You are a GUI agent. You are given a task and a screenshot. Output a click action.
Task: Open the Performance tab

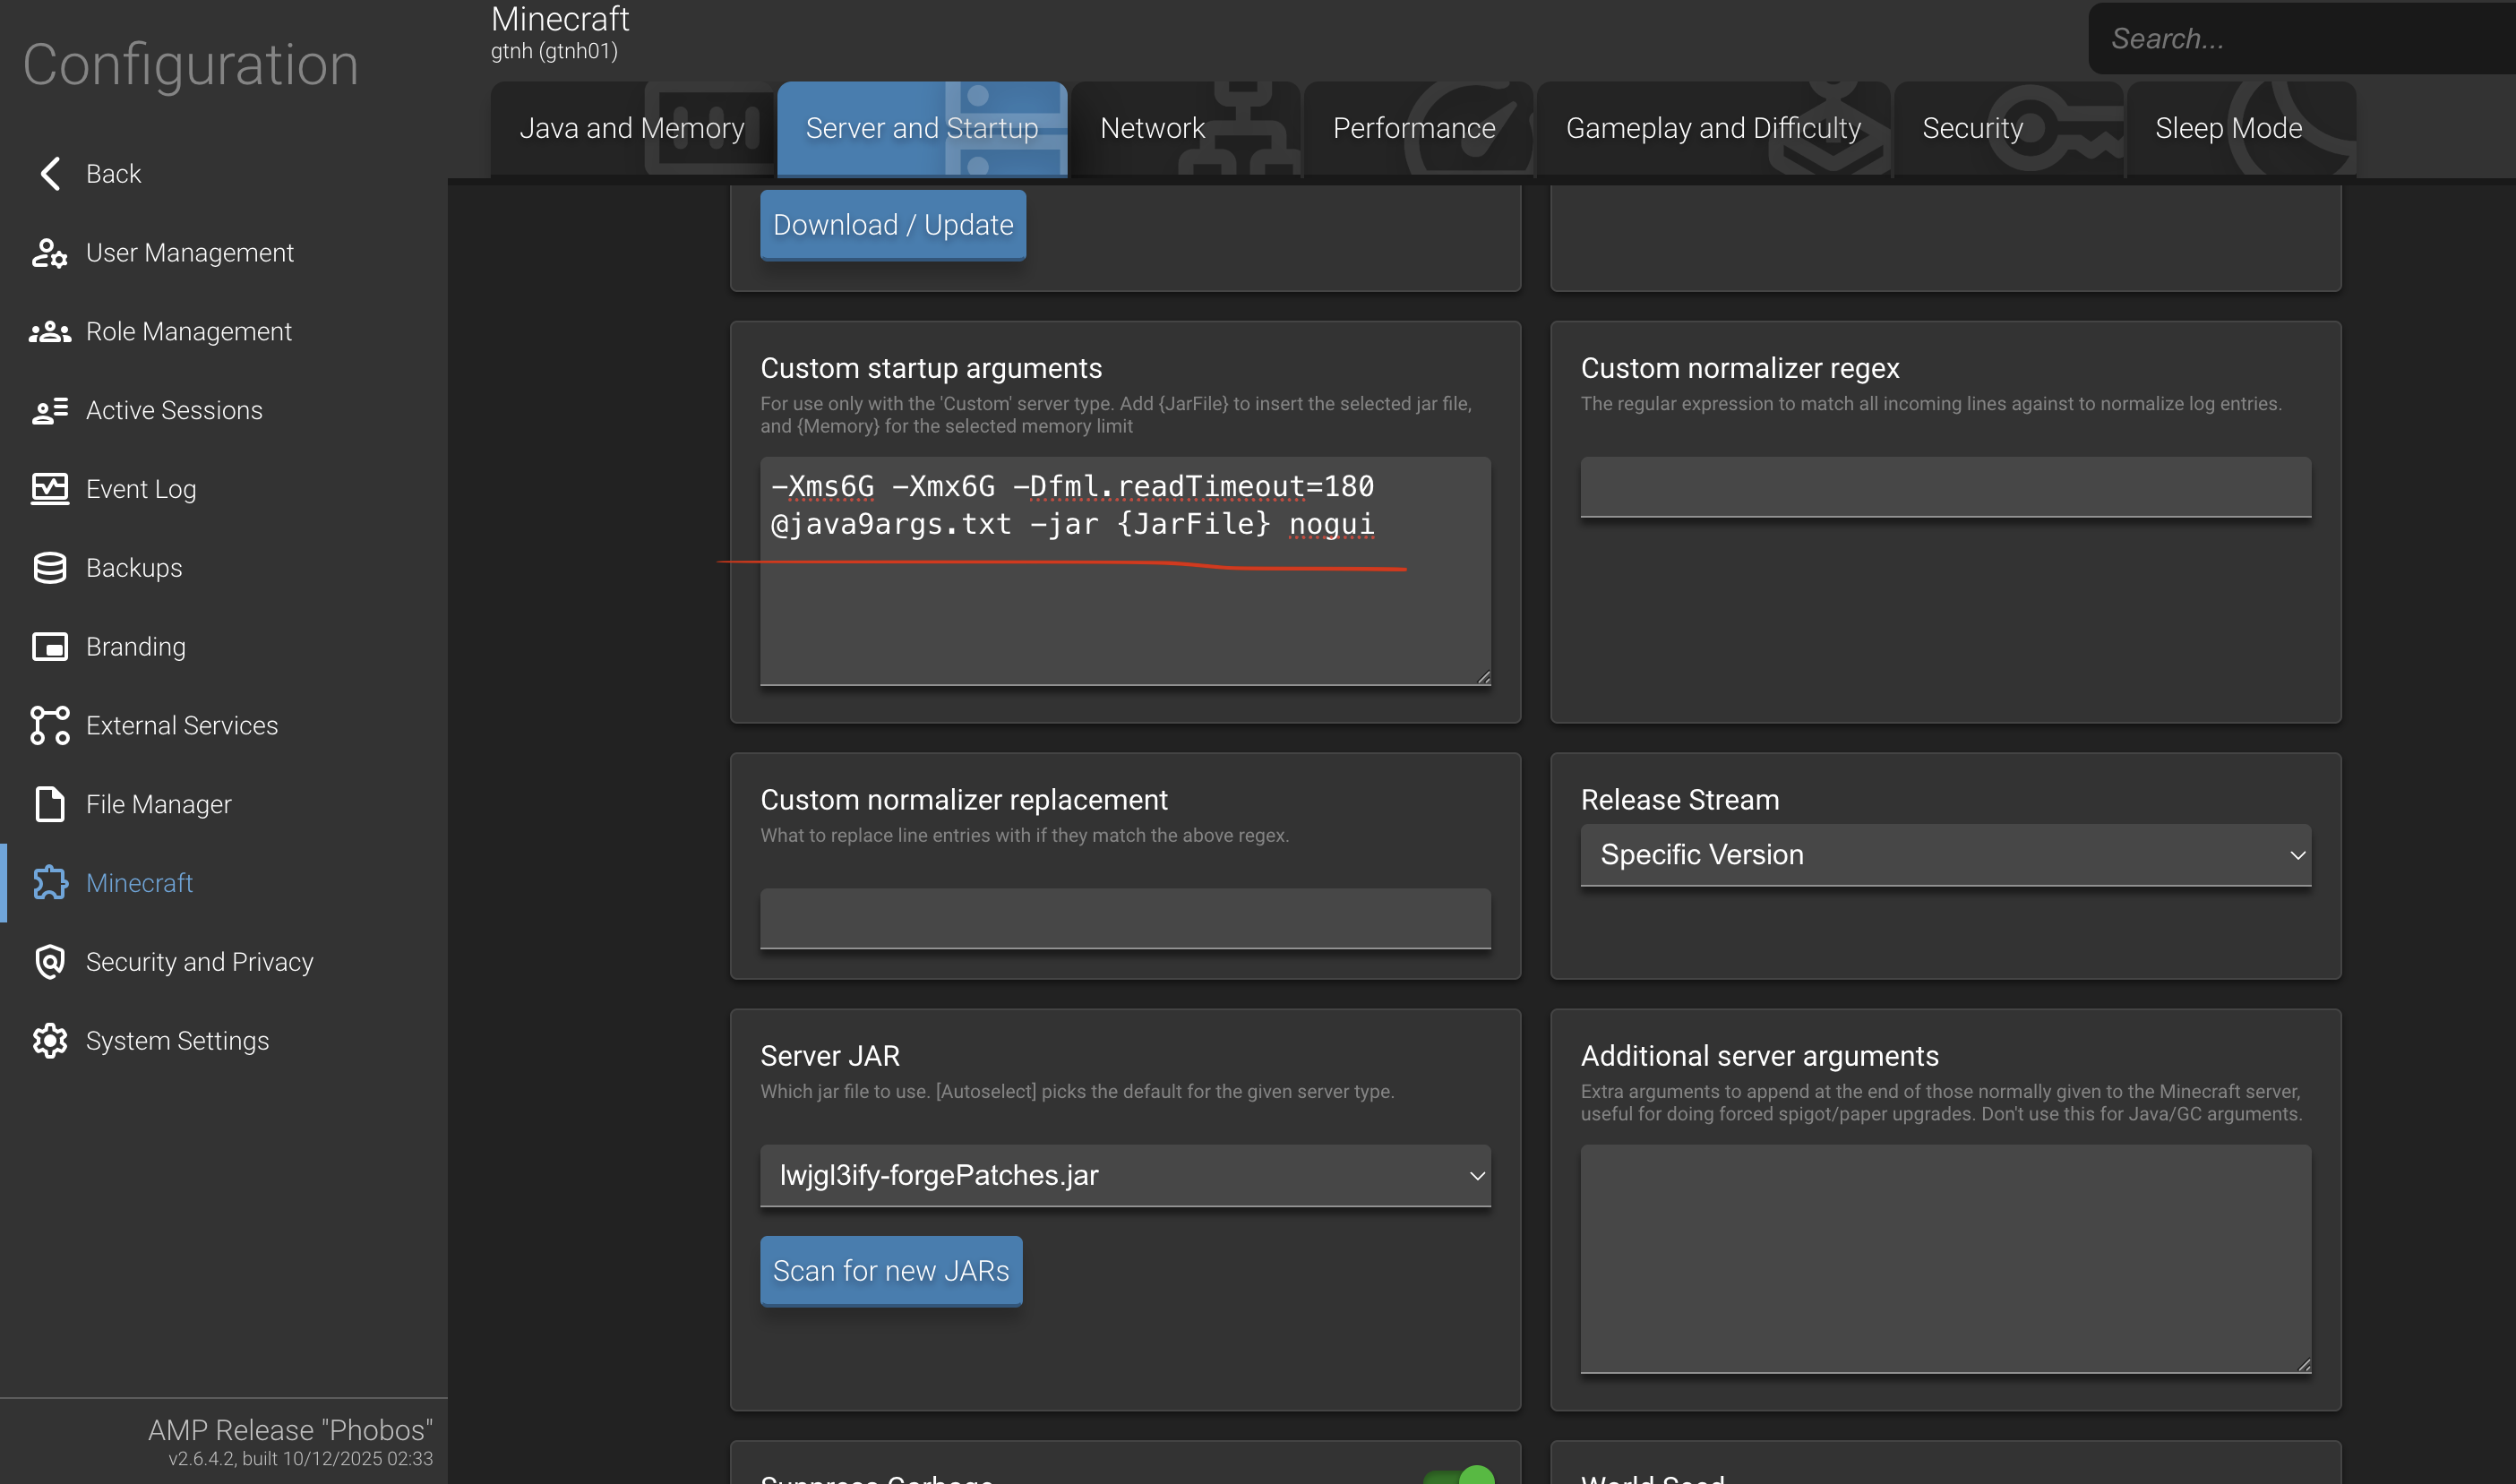click(x=1418, y=129)
